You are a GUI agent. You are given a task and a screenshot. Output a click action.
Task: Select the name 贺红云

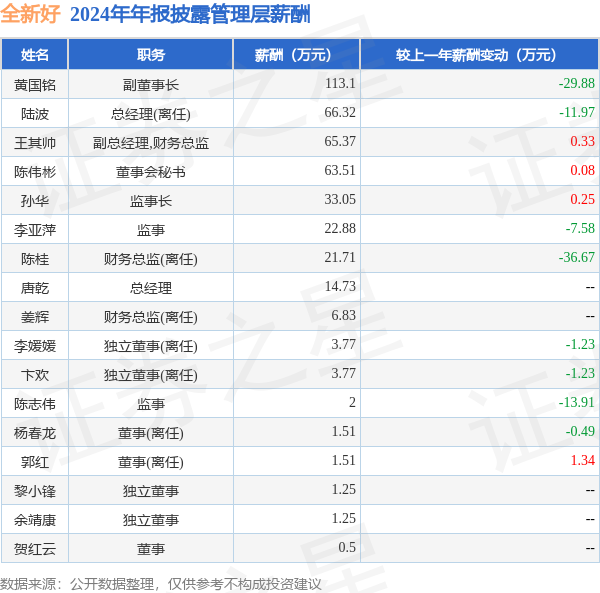click(x=35, y=549)
